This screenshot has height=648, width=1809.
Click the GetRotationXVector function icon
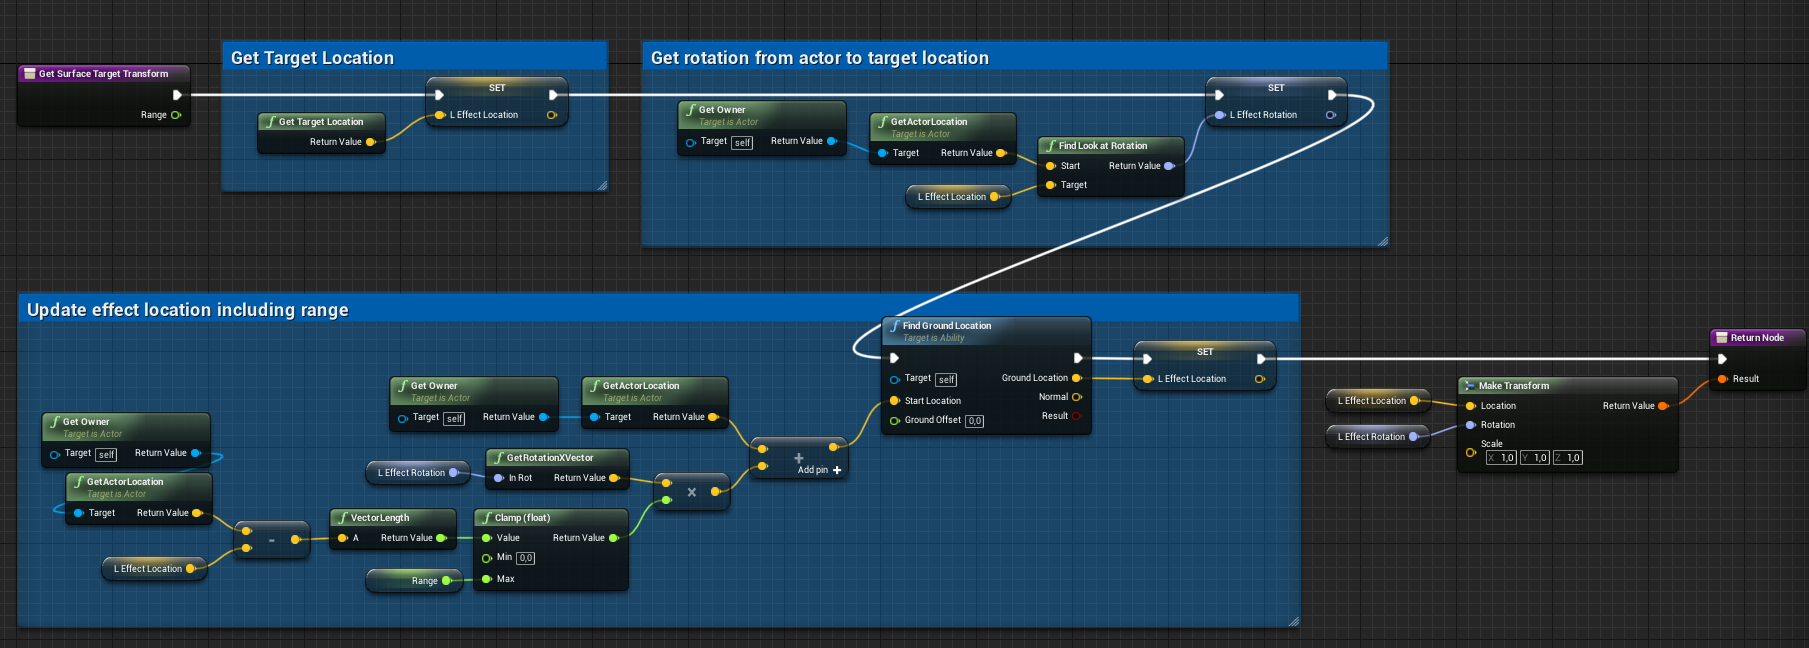pos(499,458)
